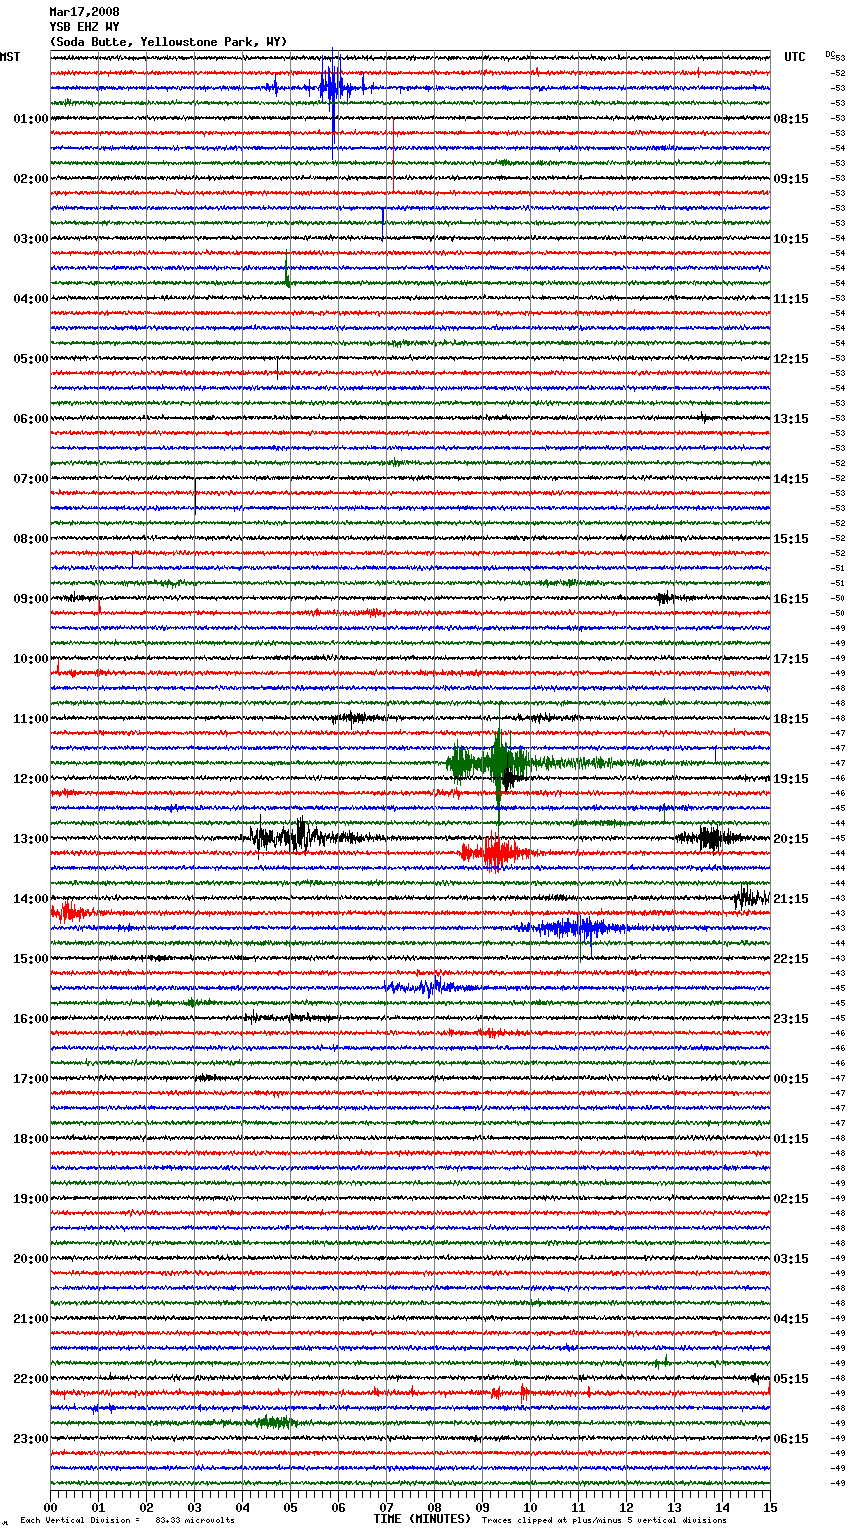
Task: Click the "MST" column header
Action: (10, 57)
